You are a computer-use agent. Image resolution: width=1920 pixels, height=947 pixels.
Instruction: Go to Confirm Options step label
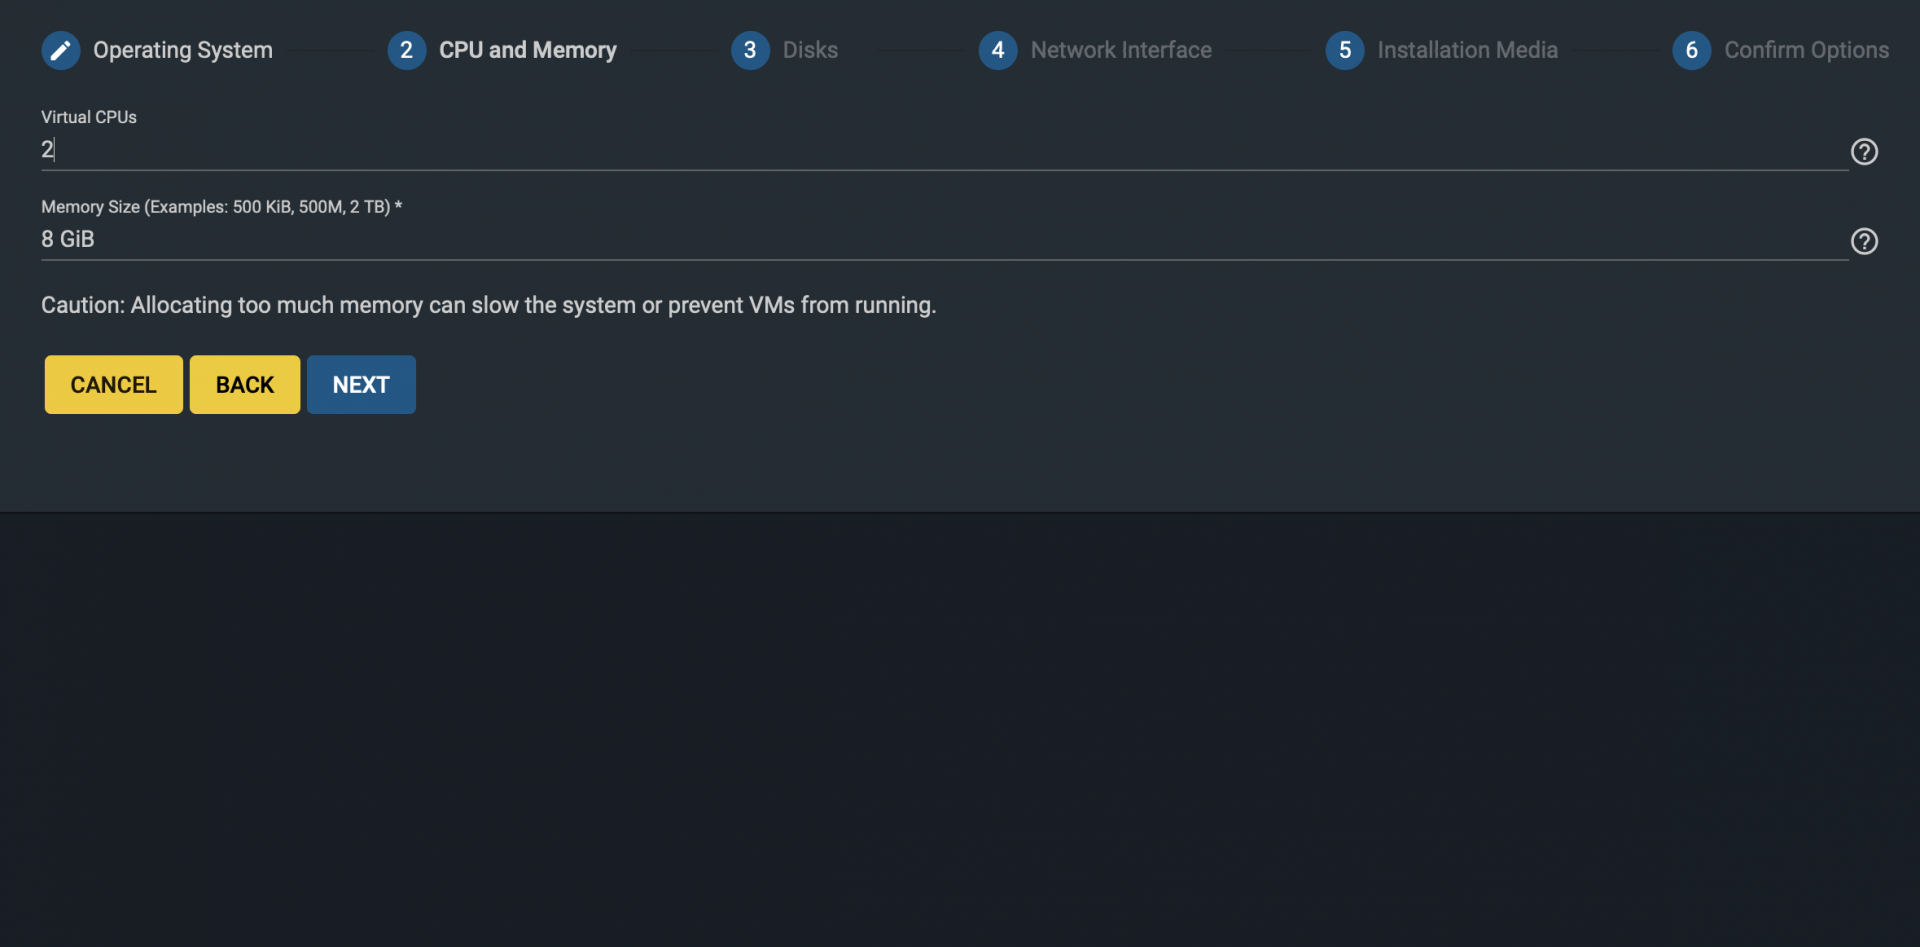coord(1806,50)
